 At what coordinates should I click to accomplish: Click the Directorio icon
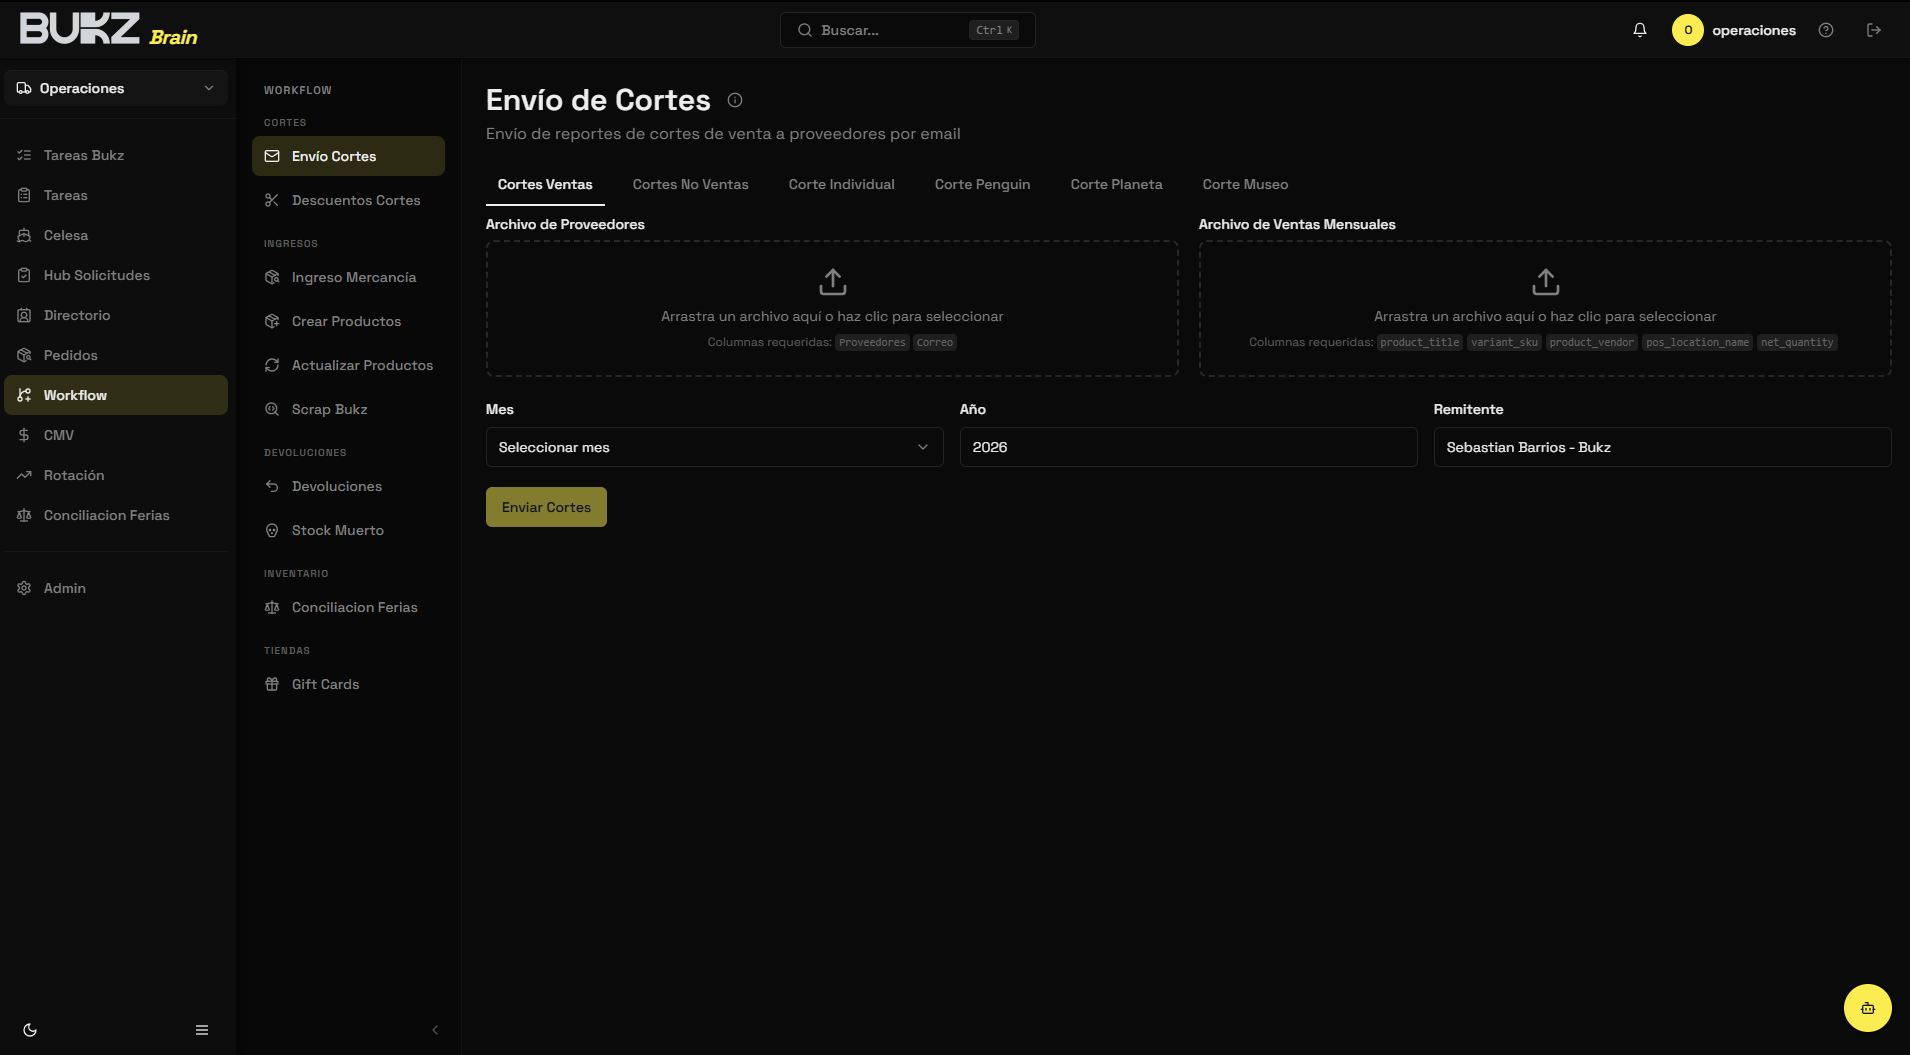pyautogui.click(x=24, y=315)
